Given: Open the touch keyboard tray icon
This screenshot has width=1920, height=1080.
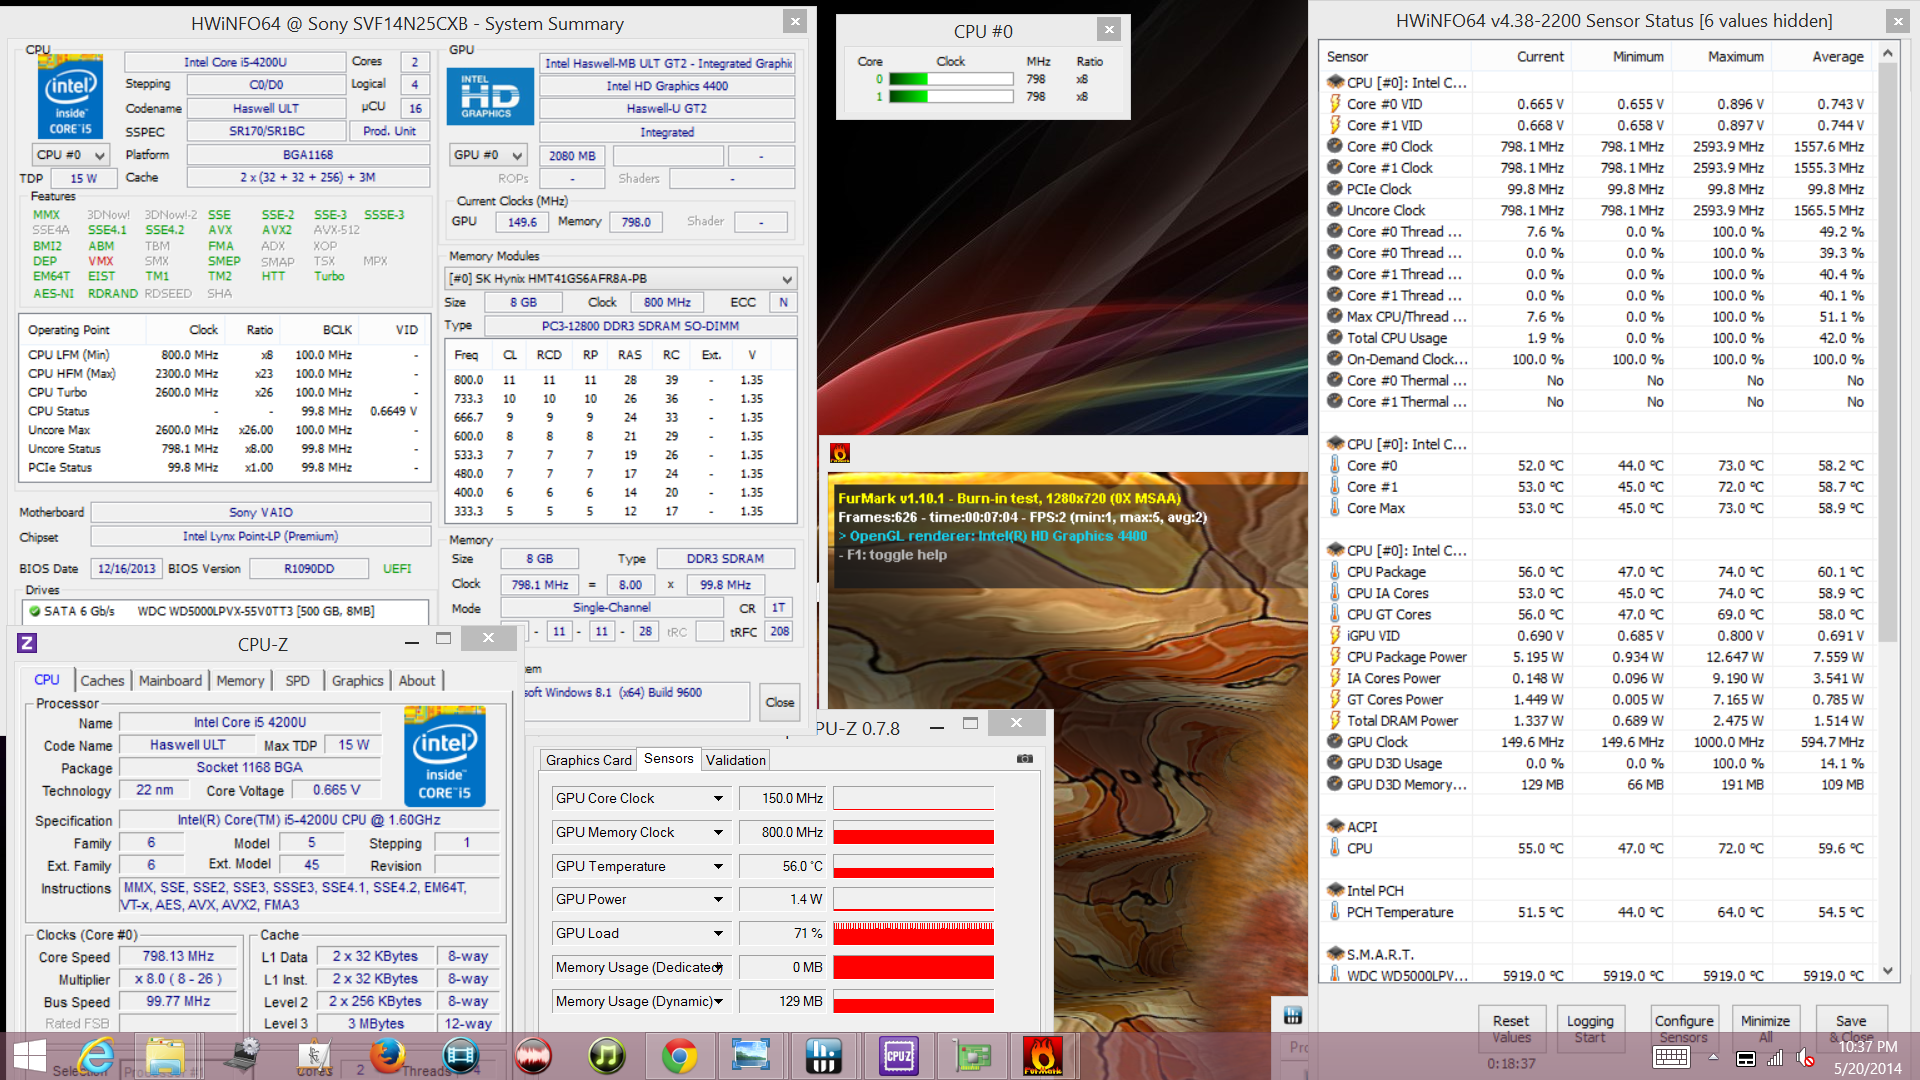Looking at the screenshot, I should click(1672, 1058).
